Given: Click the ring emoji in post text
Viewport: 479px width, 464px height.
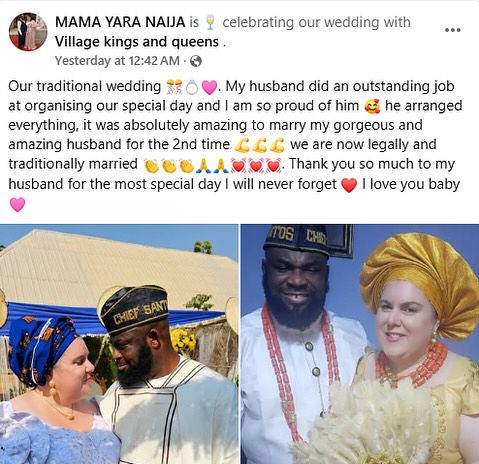Looking at the screenshot, I should tap(192, 87).
